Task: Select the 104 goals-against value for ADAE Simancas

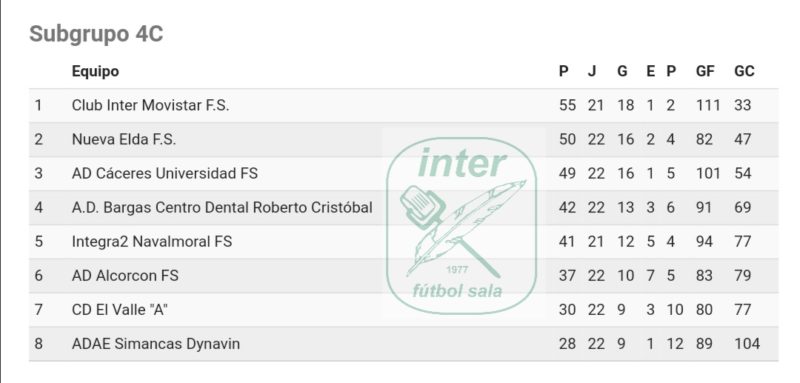Action: 747,344
